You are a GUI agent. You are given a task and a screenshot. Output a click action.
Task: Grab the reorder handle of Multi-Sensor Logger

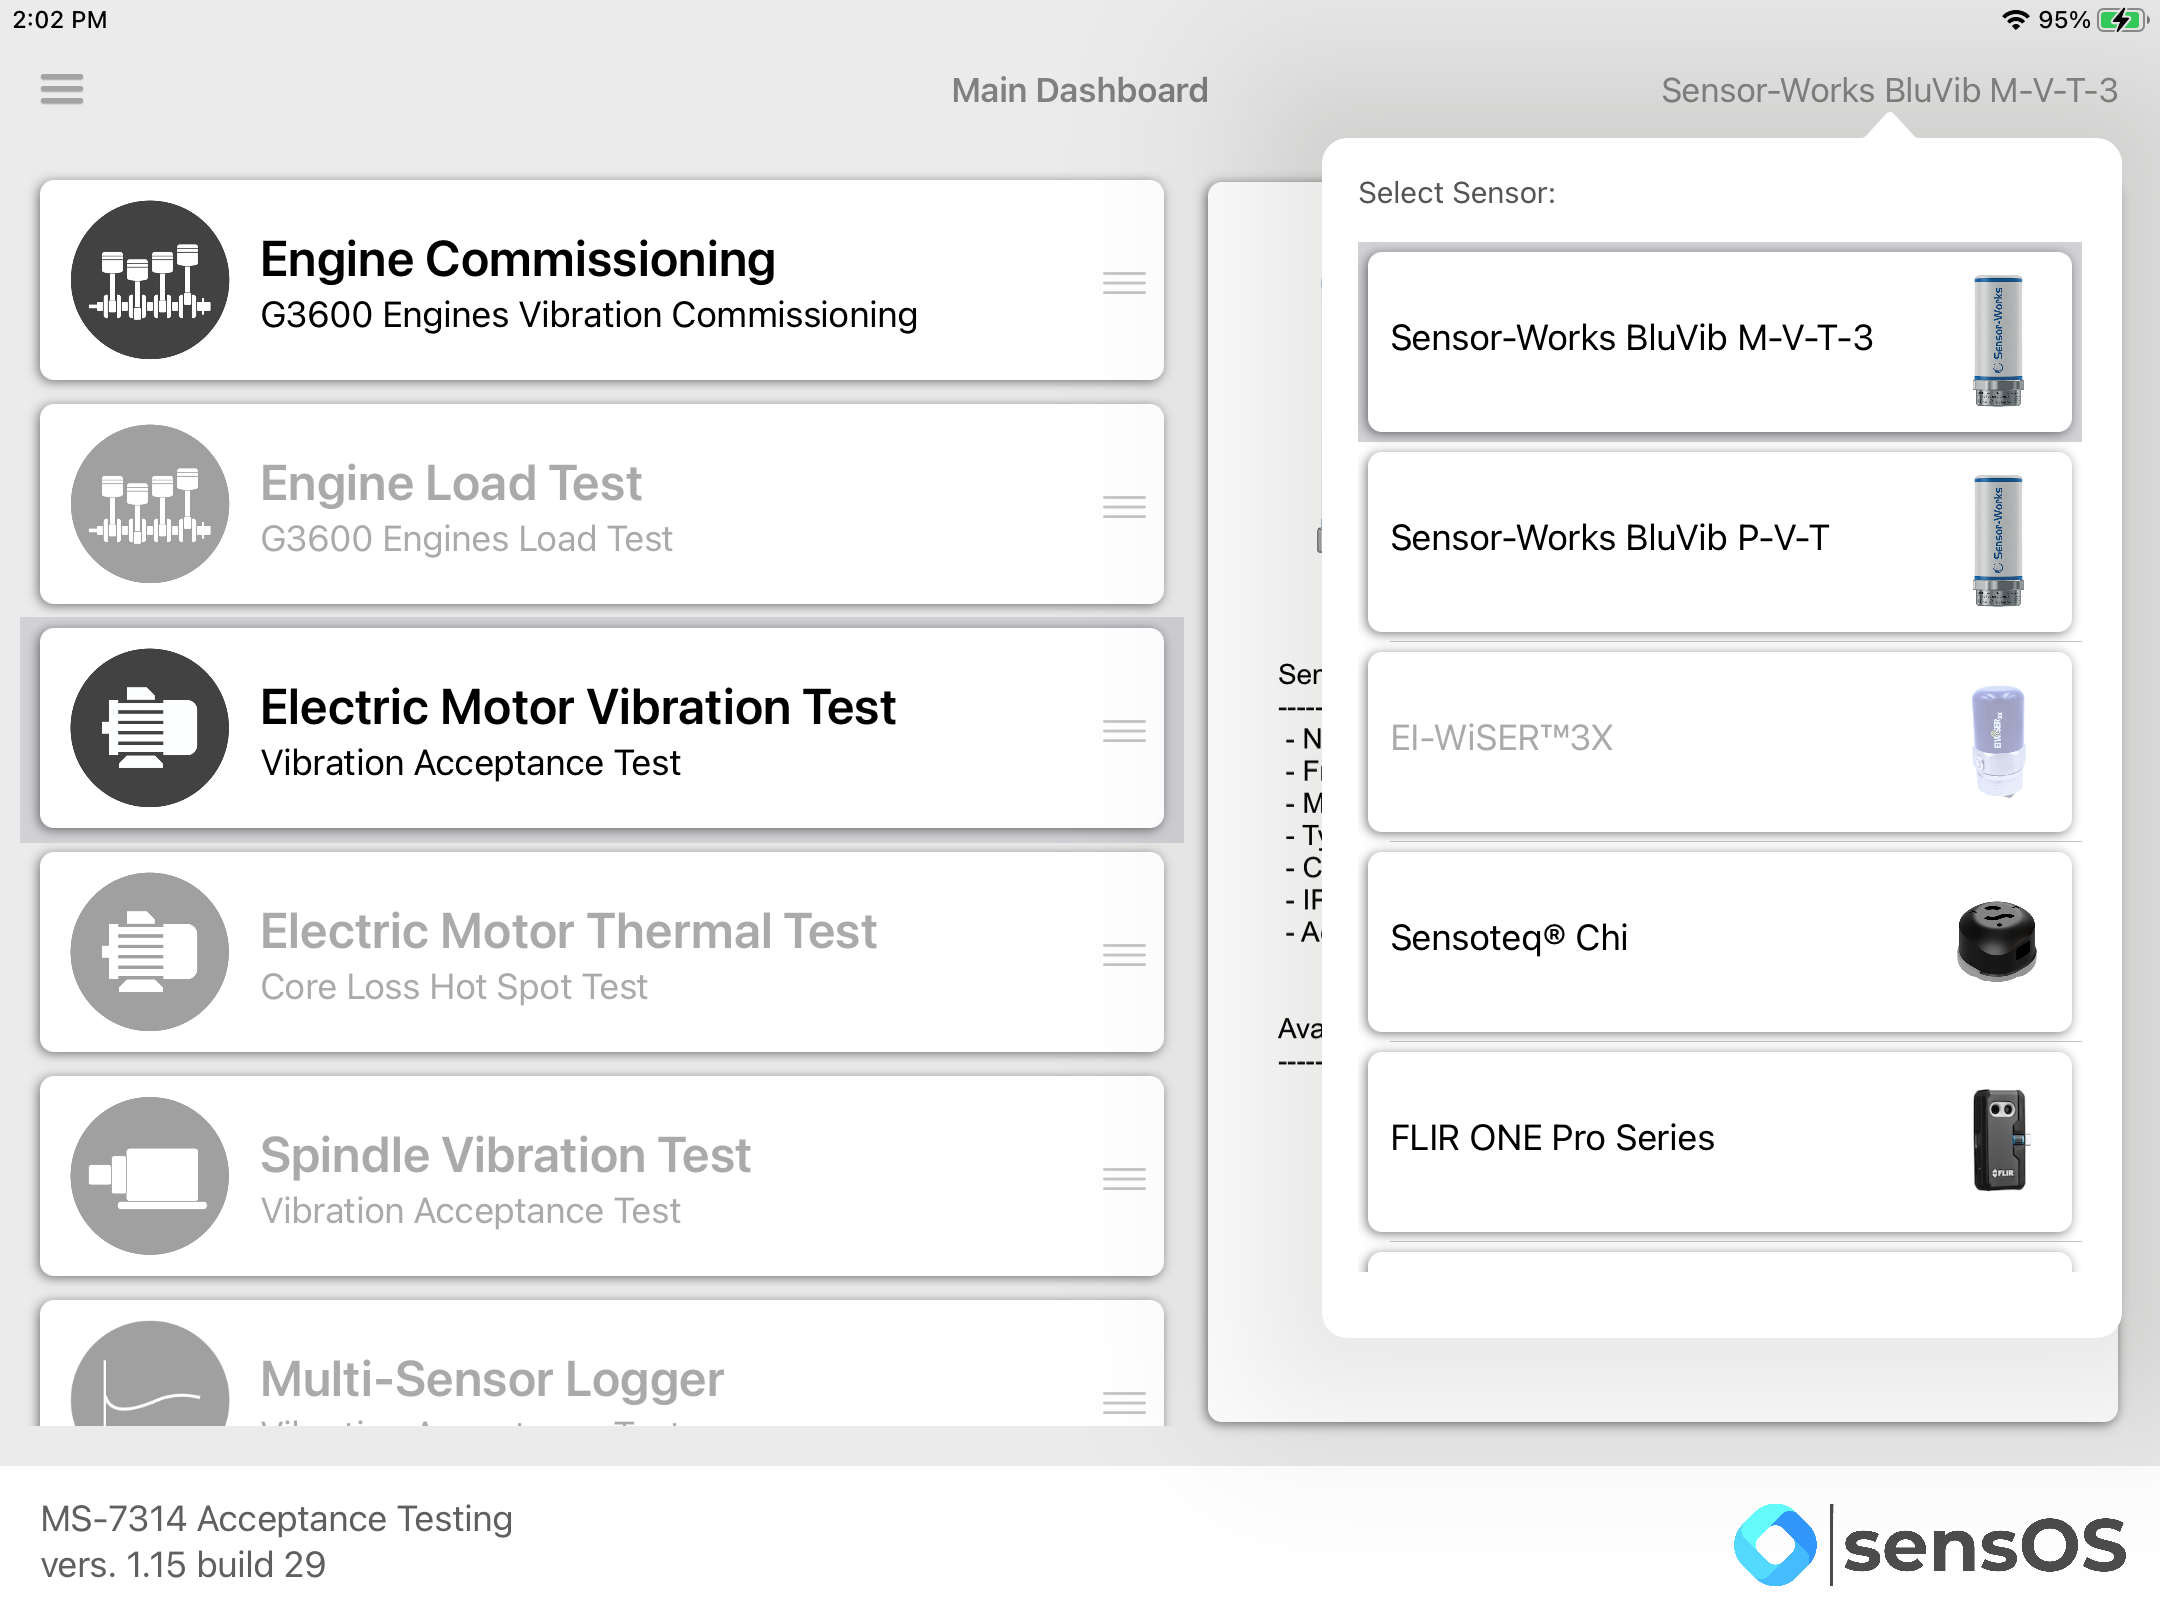coord(1124,1403)
